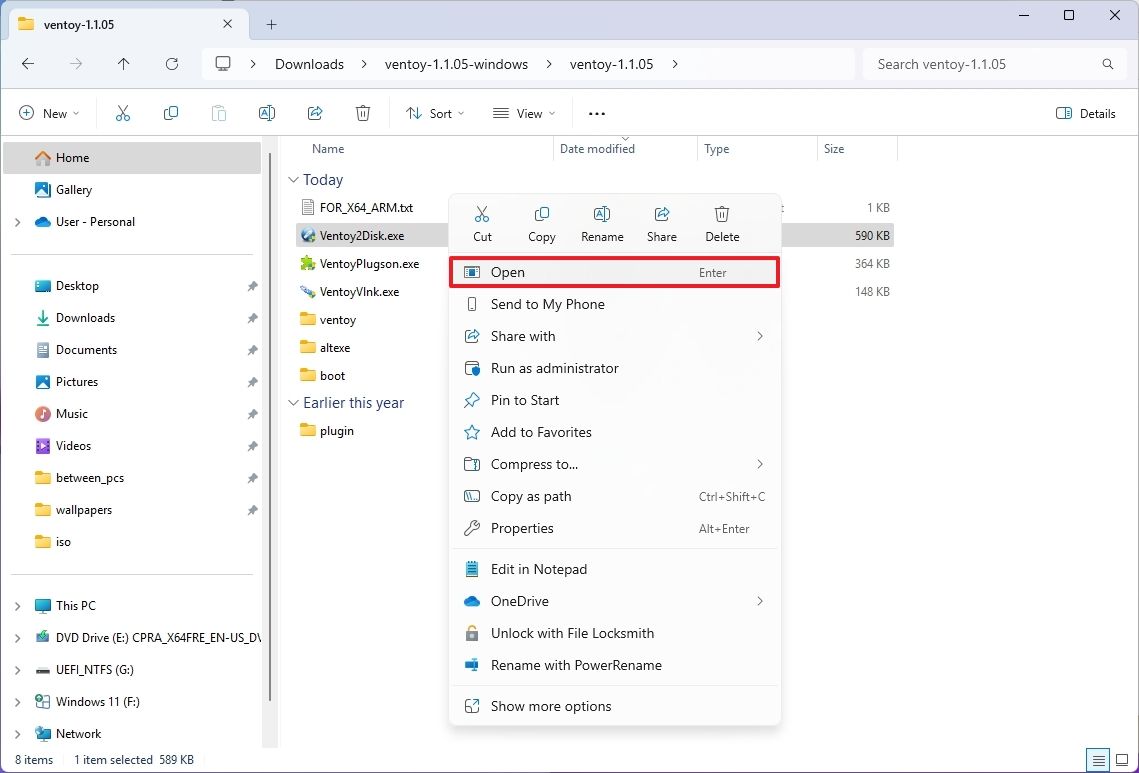Create a new item with the New button
Image resolution: width=1139 pixels, height=773 pixels.
click(48, 113)
